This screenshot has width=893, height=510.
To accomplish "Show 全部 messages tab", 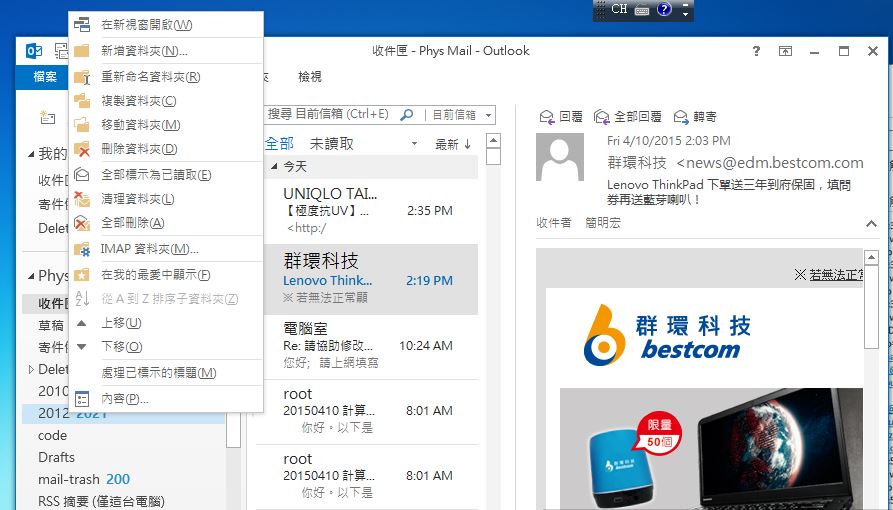I will (x=280, y=144).
